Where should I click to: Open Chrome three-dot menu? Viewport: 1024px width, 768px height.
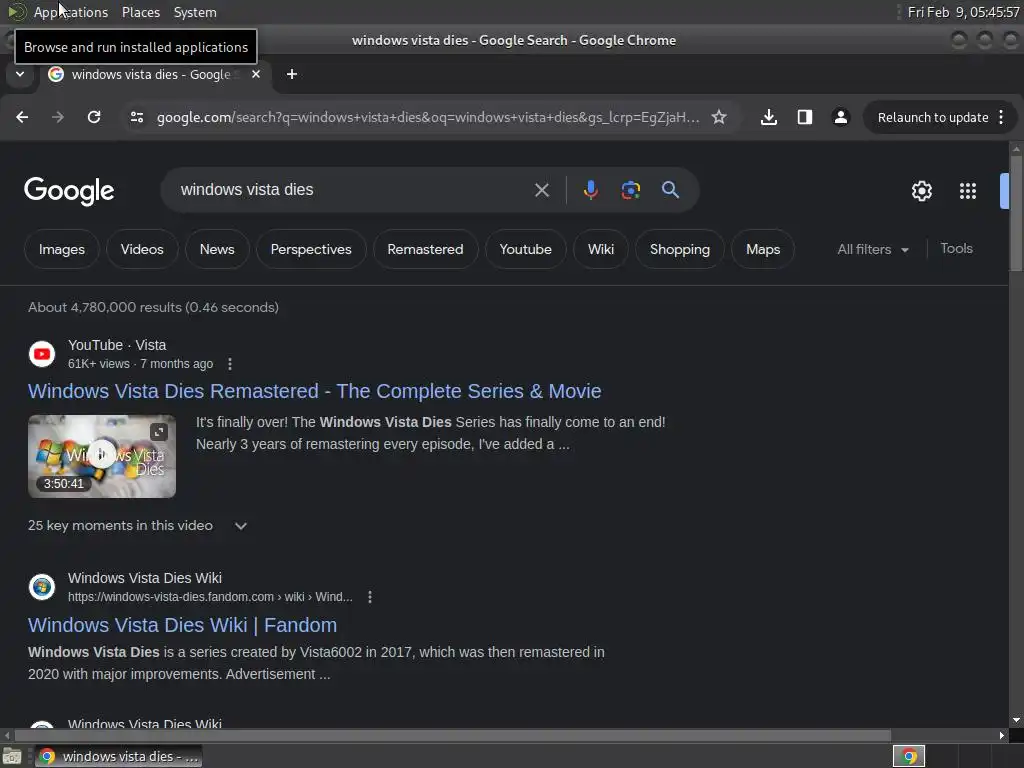pyautogui.click(x=1001, y=117)
